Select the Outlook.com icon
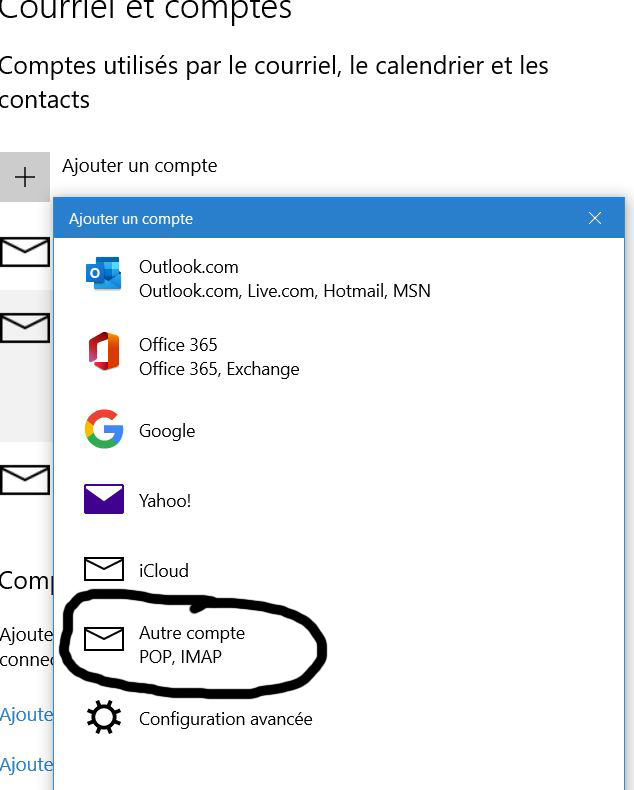 103,274
